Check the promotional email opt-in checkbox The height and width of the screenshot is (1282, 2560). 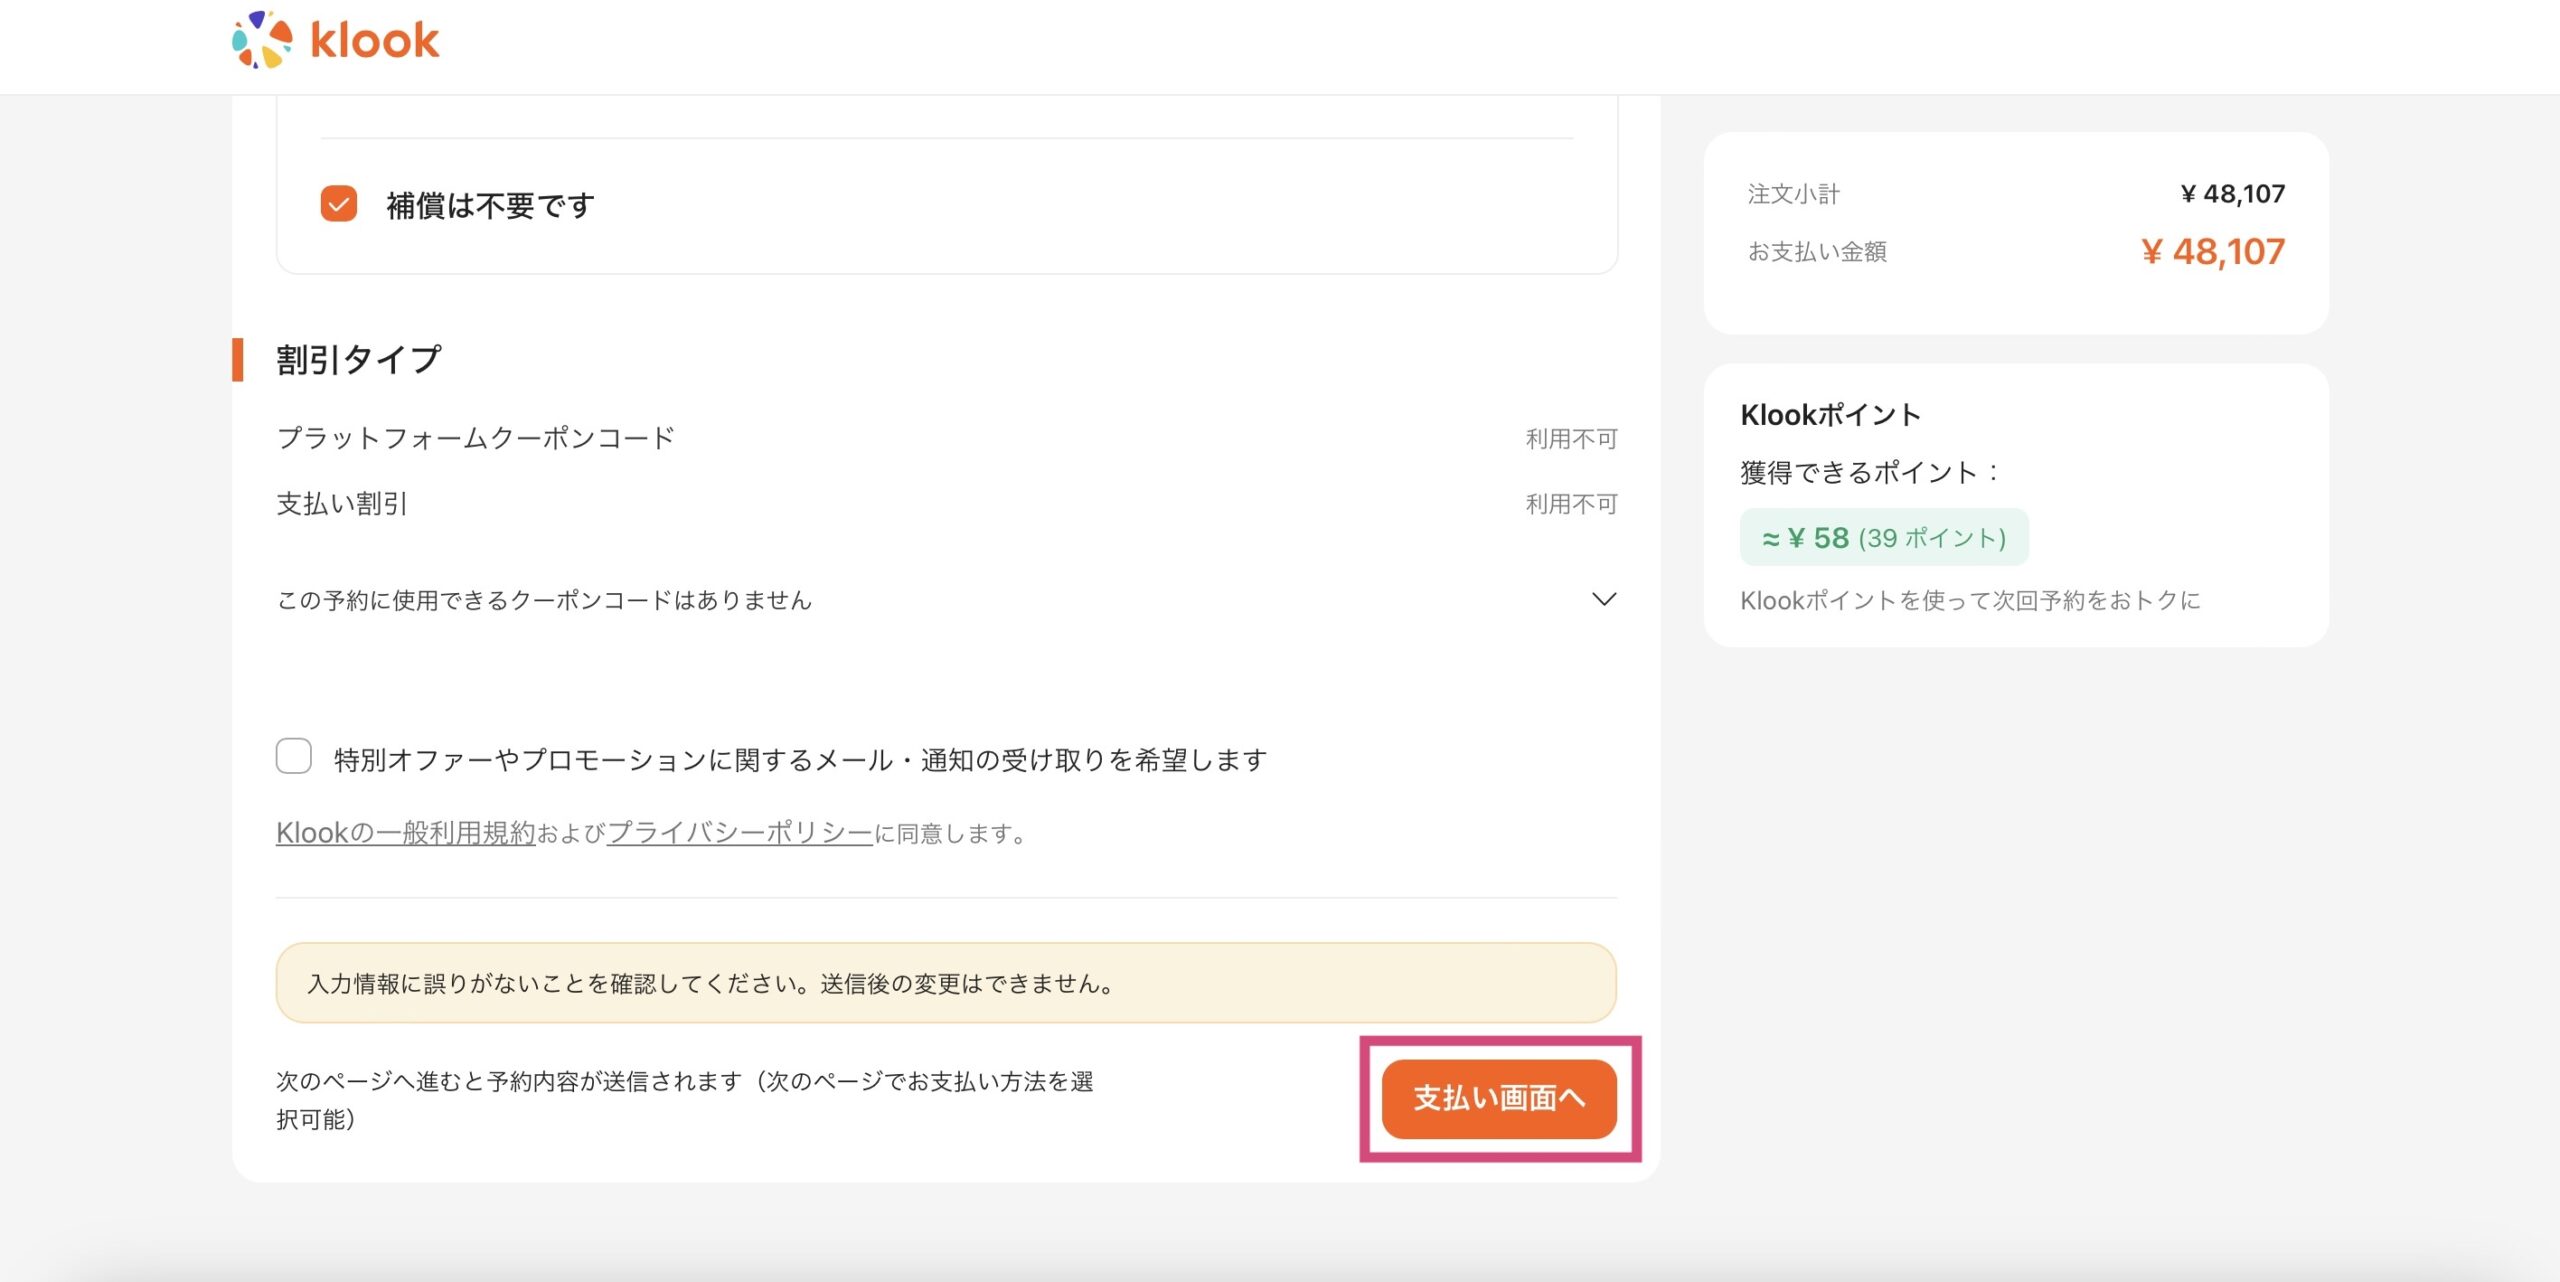pos(294,757)
